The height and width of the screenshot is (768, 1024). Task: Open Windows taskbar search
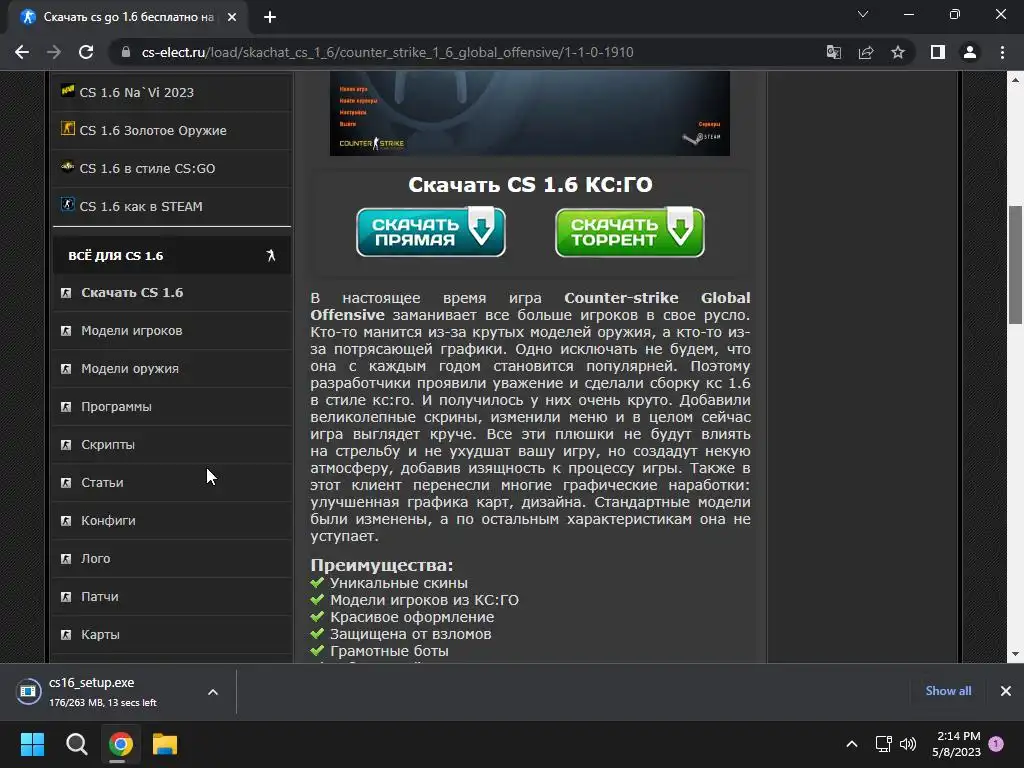click(76, 744)
